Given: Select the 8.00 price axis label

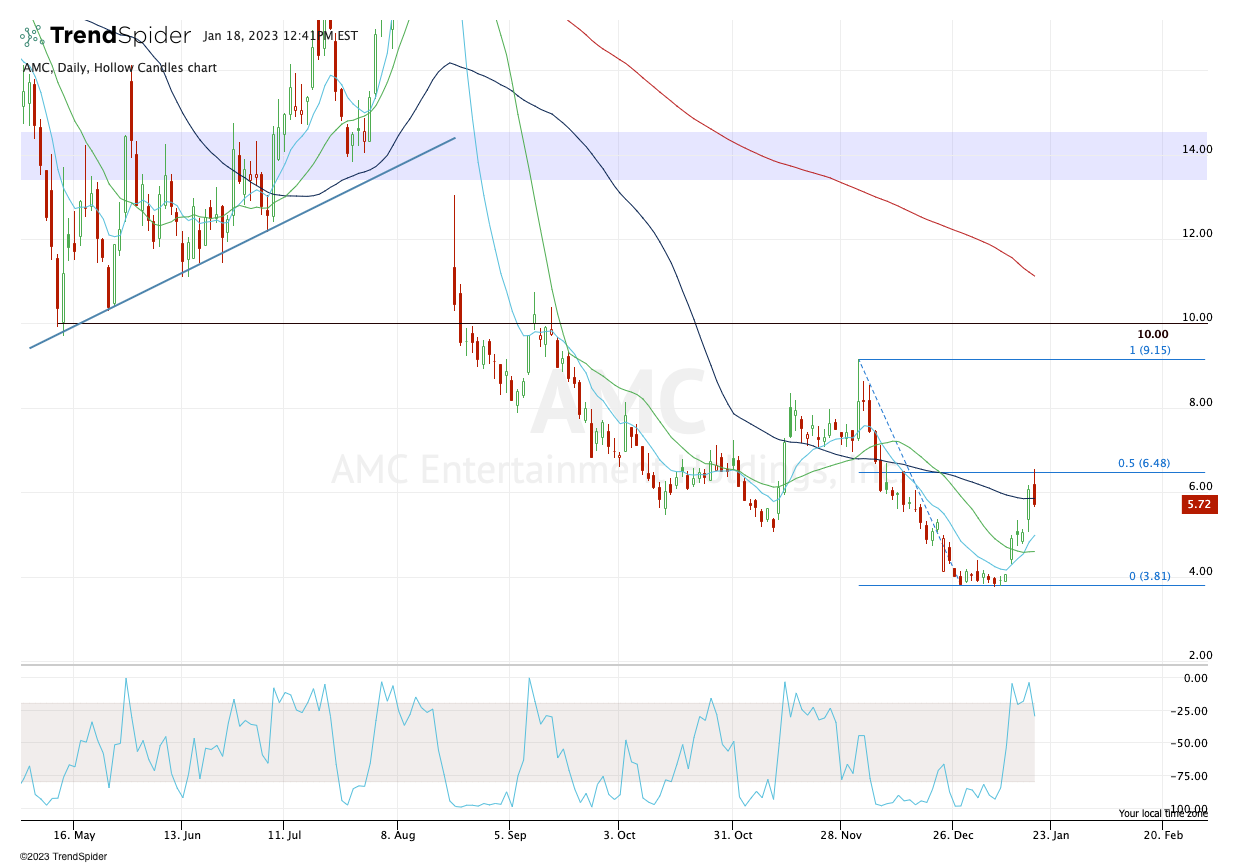Looking at the screenshot, I should pyautogui.click(x=1199, y=402).
